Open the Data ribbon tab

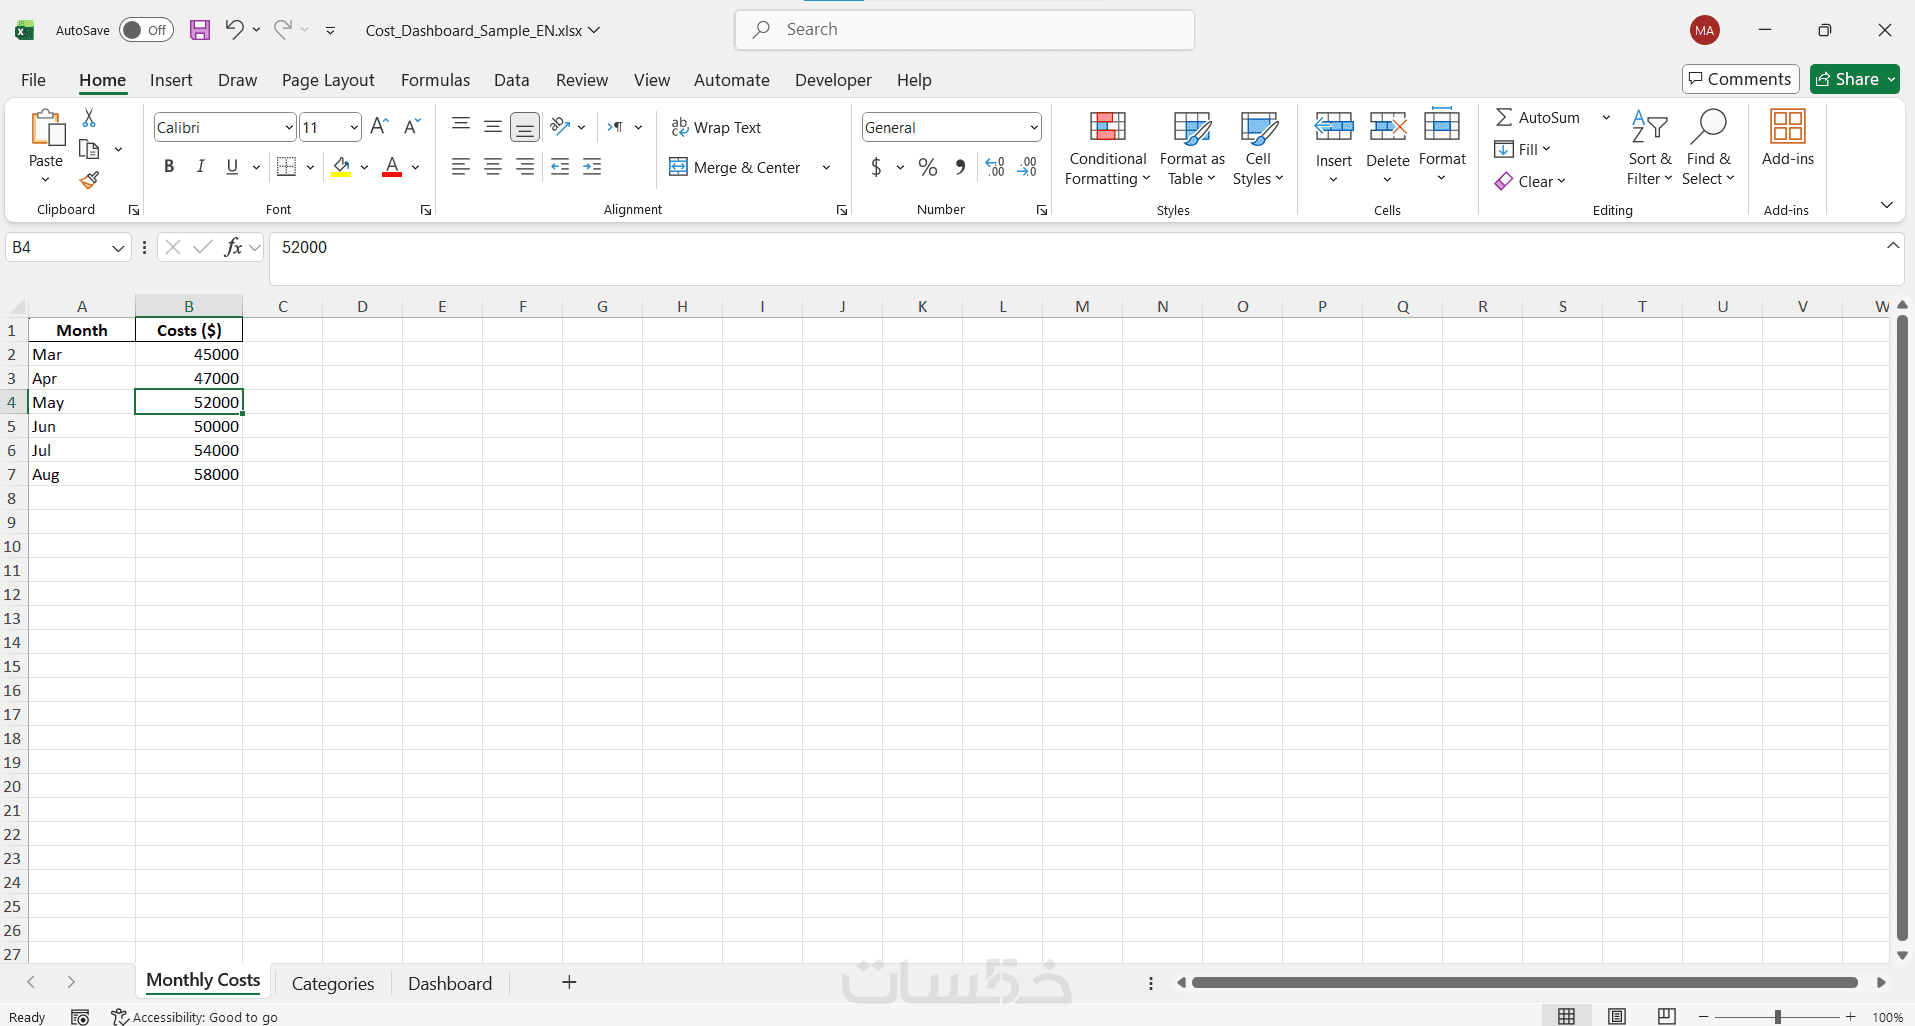[511, 80]
